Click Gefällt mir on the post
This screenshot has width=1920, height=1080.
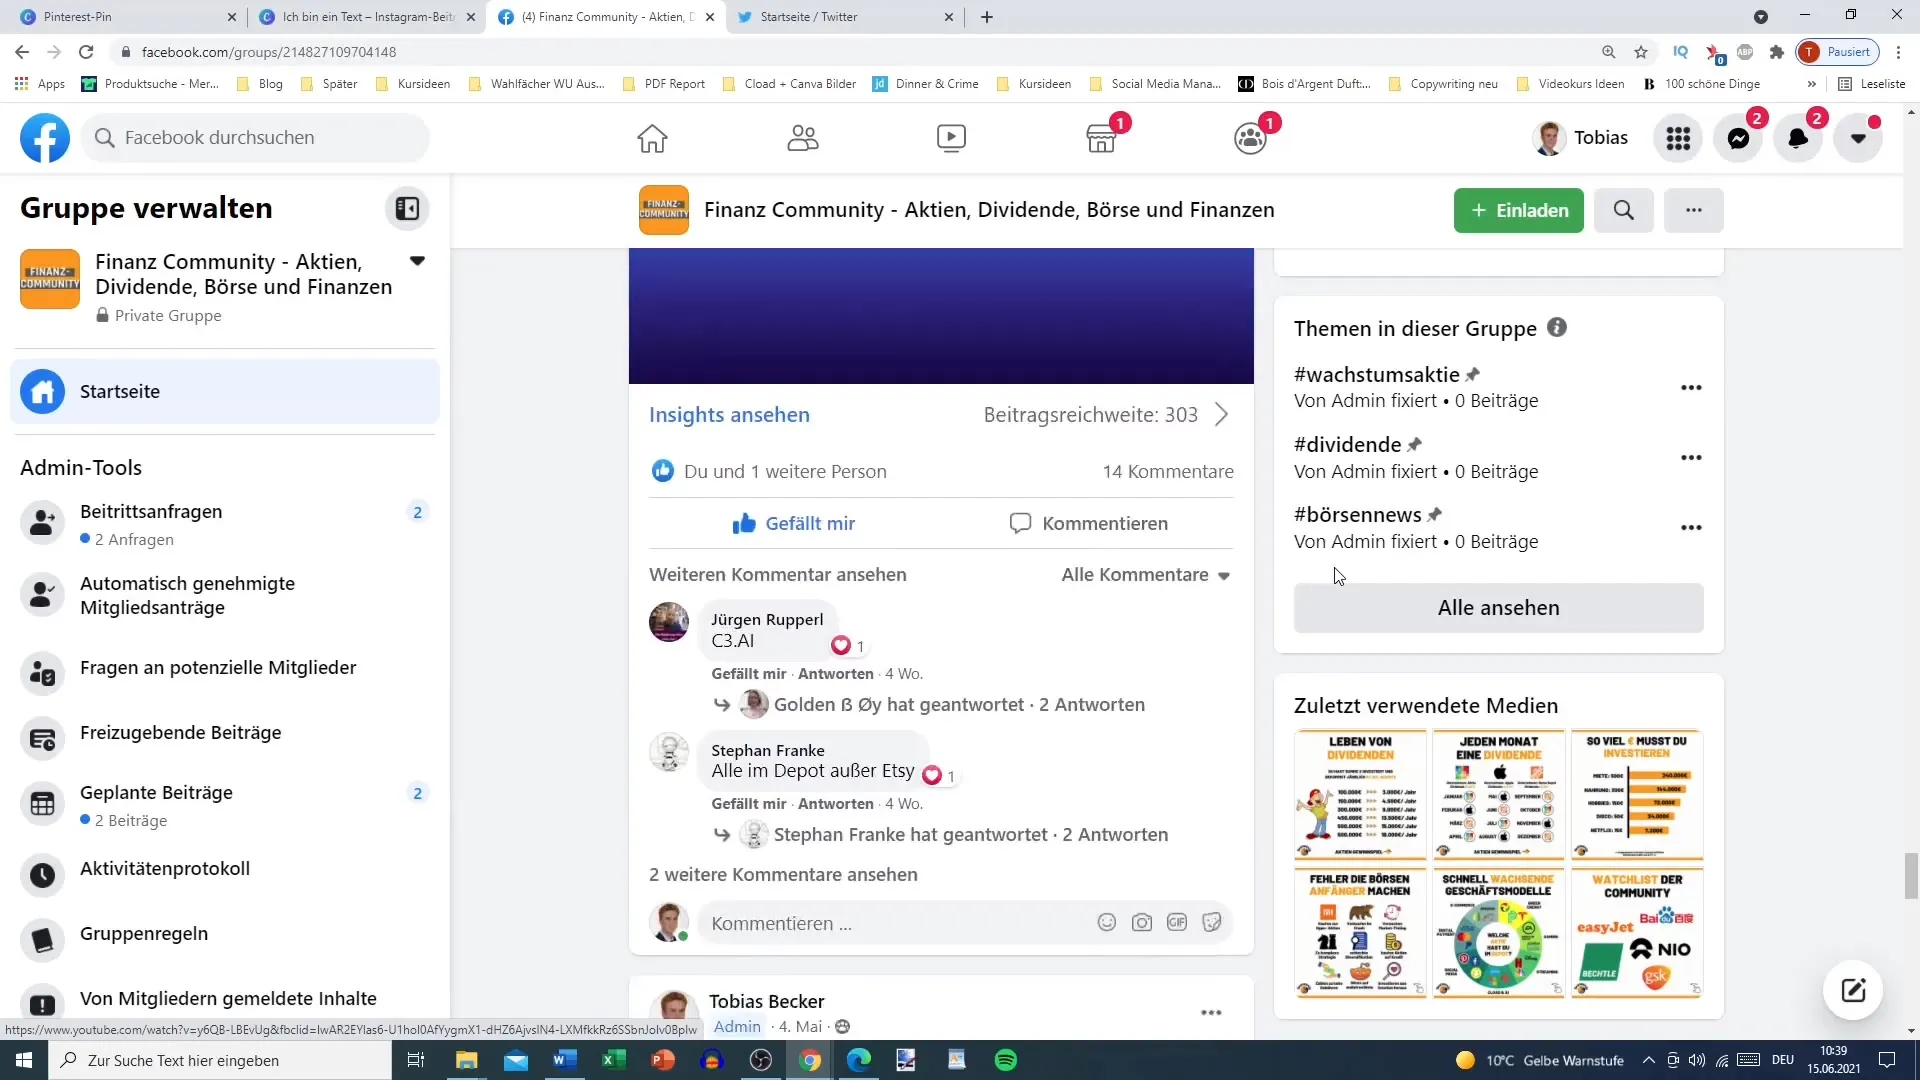794,524
